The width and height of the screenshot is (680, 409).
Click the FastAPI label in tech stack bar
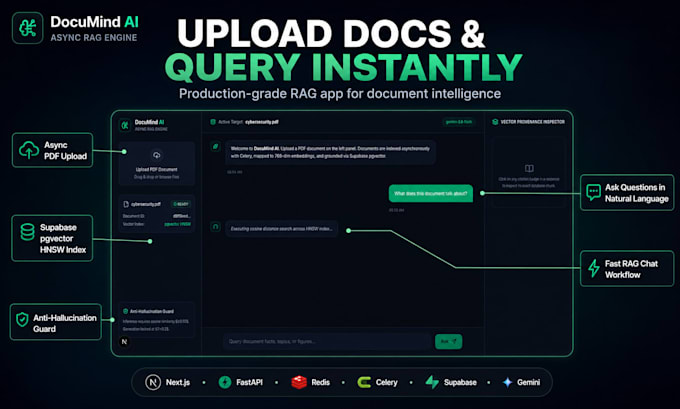(x=249, y=382)
